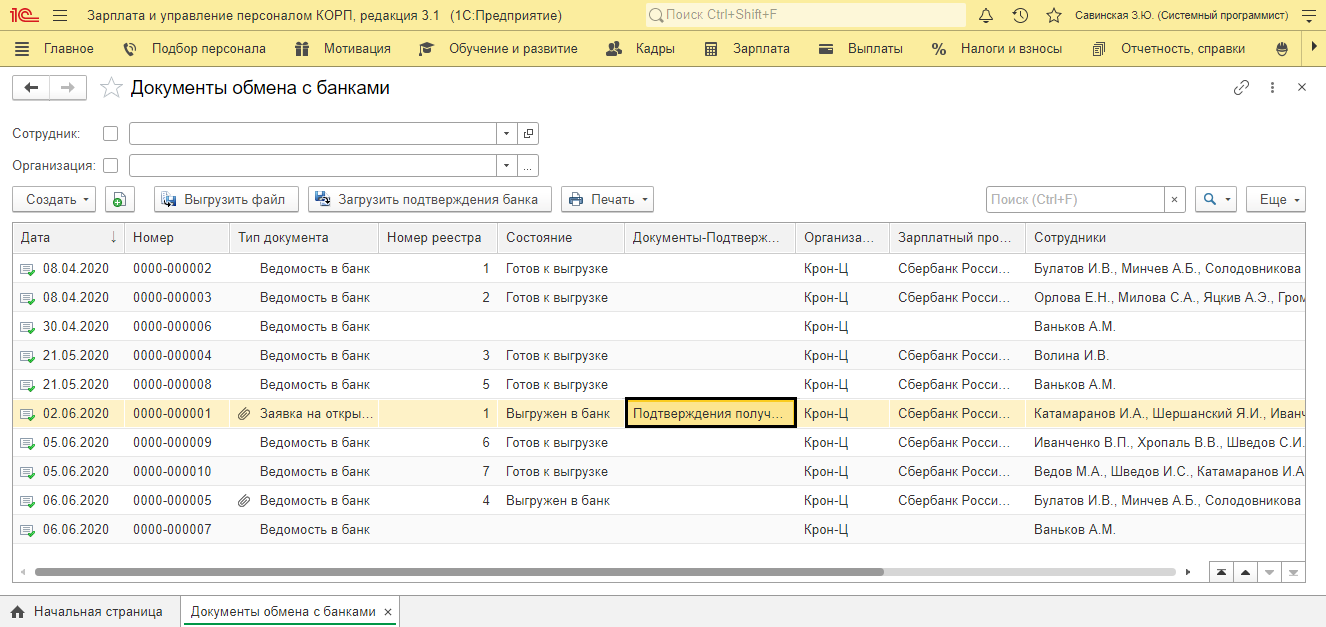1326x627 pixels.
Task: Click Загрузить подтверждения банка button
Action: [430, 199]
